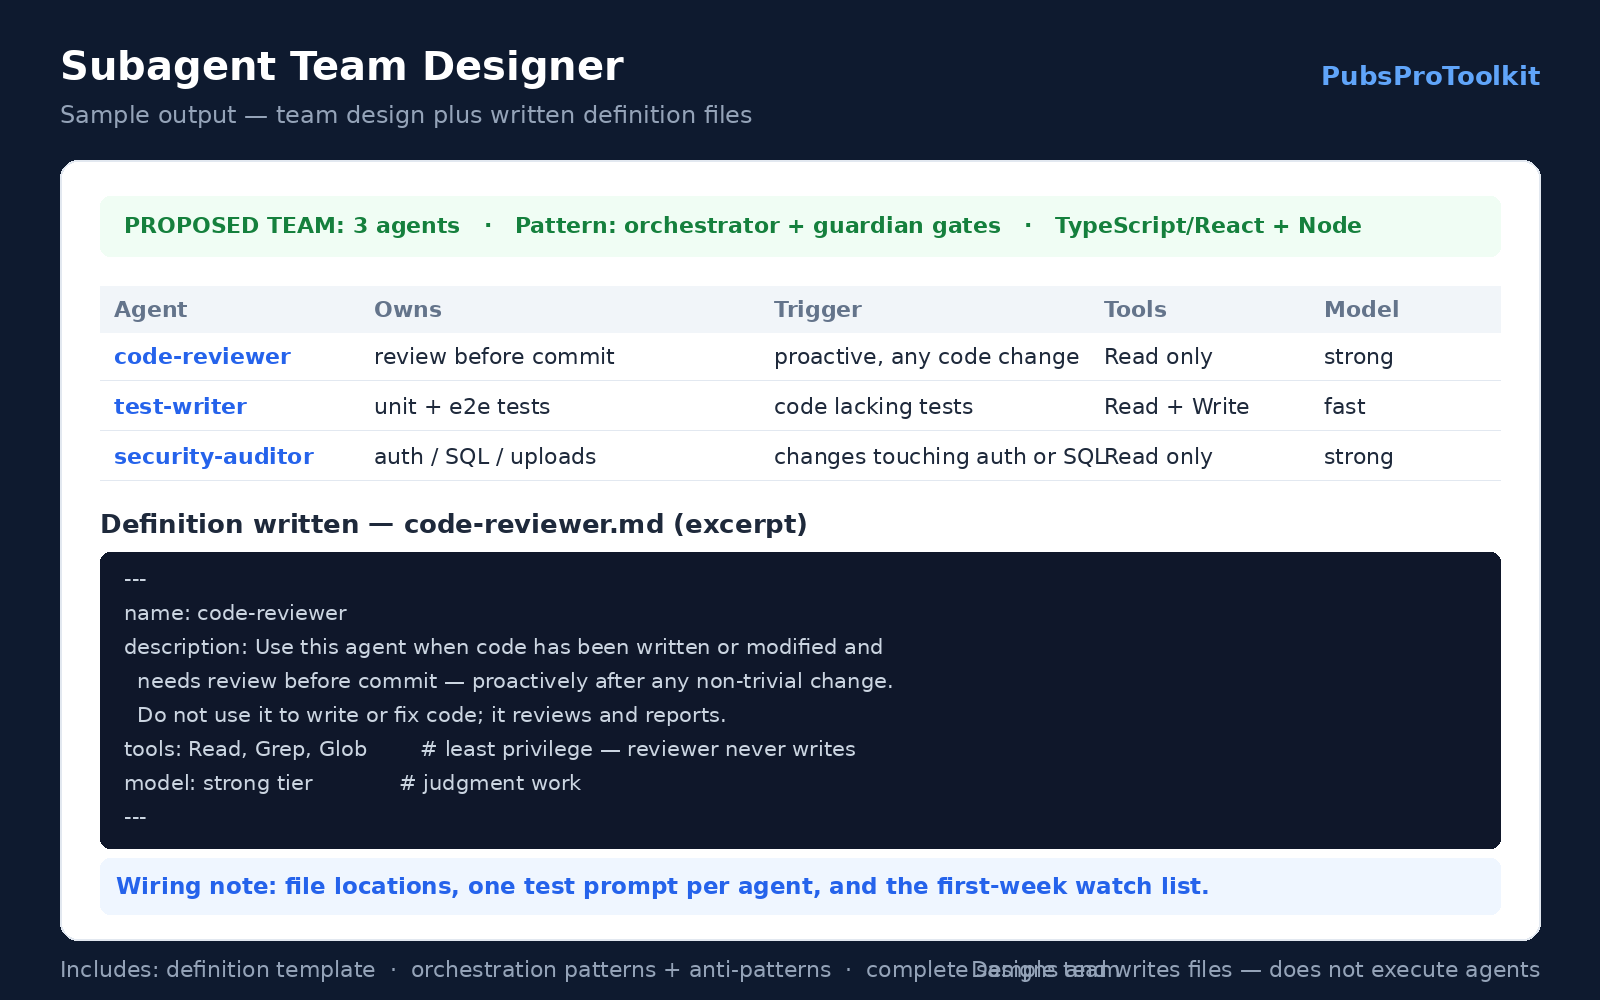The height and width of the screenshot is (1000, 1600).
Task: Select the 'auth / SQL / uploads' cell
Action: pyautogui.click(x=485, y=457)
